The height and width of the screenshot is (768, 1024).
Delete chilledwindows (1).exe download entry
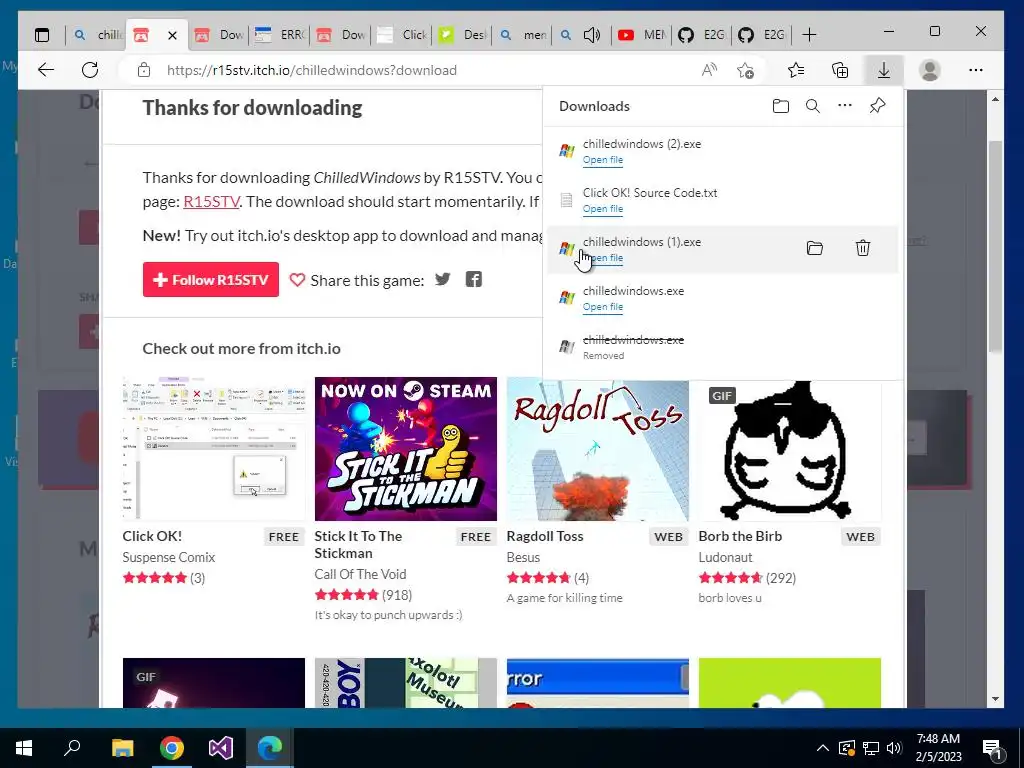(863, 248)
